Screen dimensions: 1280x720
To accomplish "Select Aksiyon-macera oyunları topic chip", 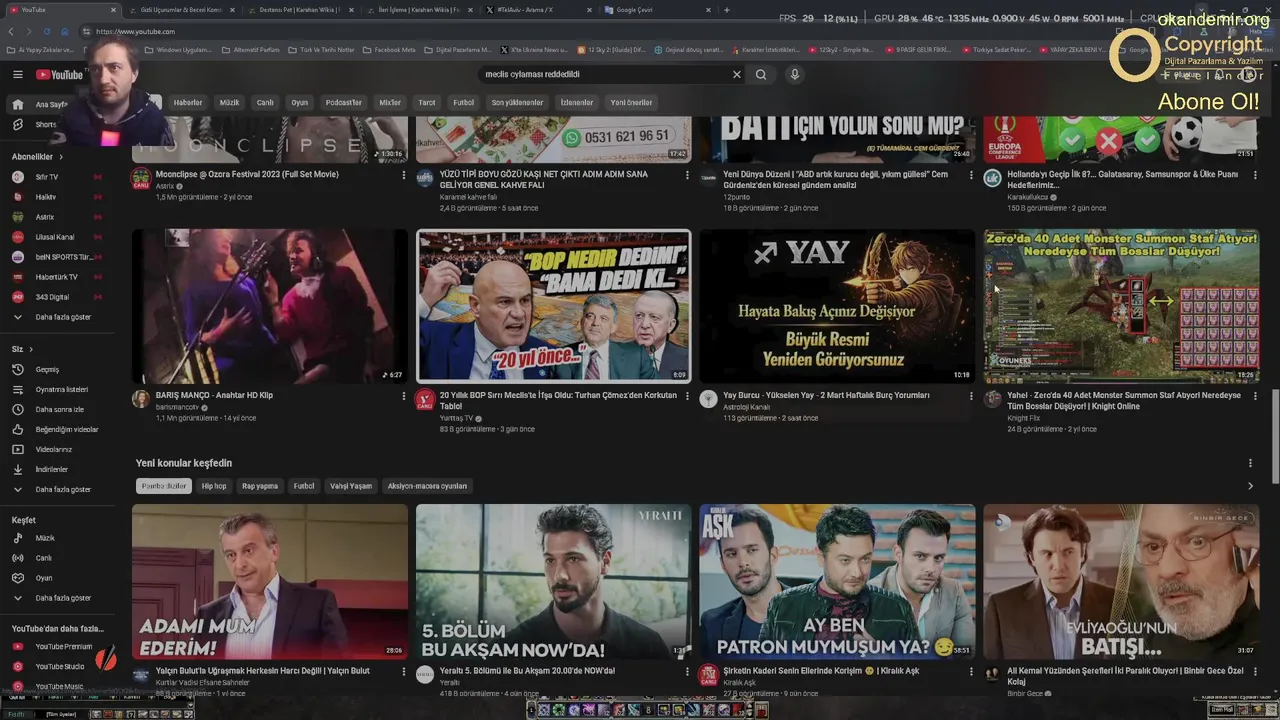I will point(427,486).
